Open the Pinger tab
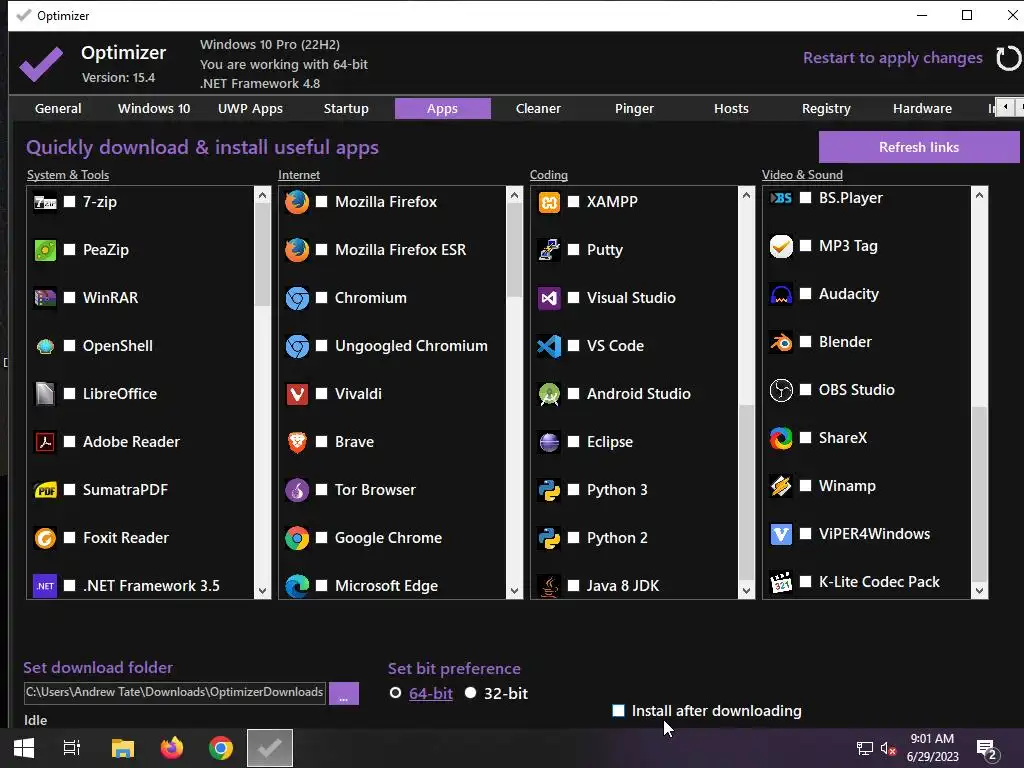The height and width of the screenshot is (768, 1024). [x=634, y=108]
